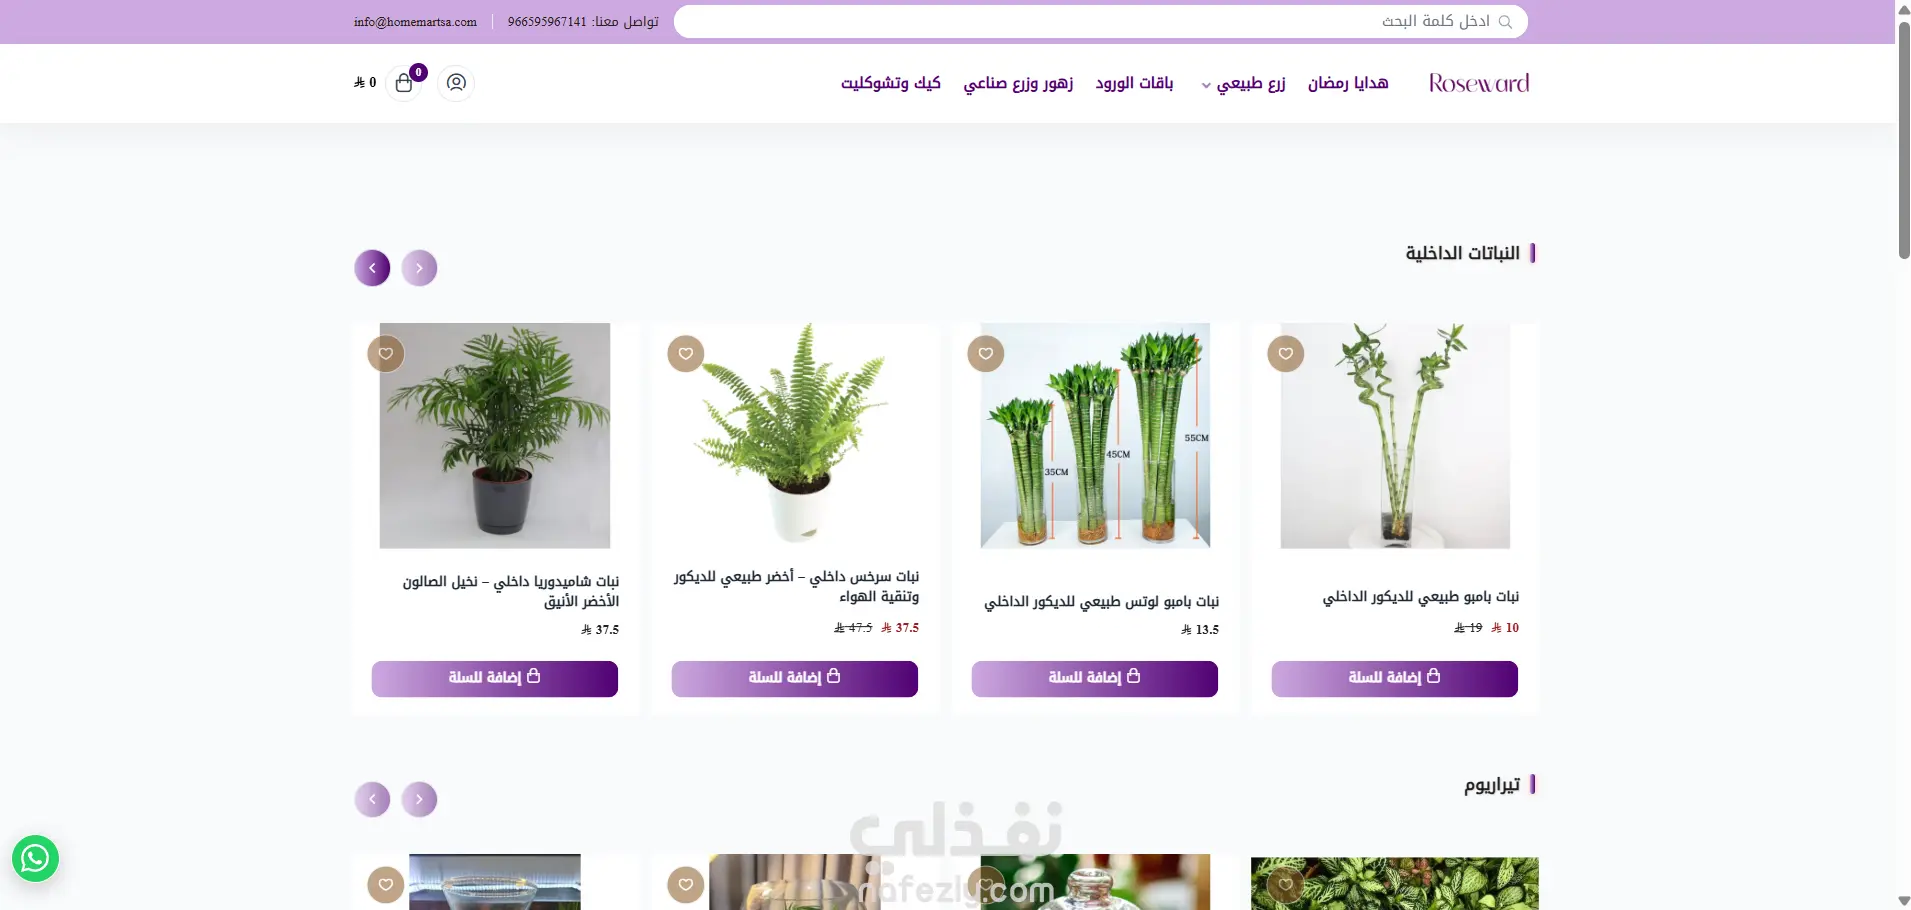The image size is (1911, 910).
Task: Click the WhatsApp chat icon
Action: [35, 858]
